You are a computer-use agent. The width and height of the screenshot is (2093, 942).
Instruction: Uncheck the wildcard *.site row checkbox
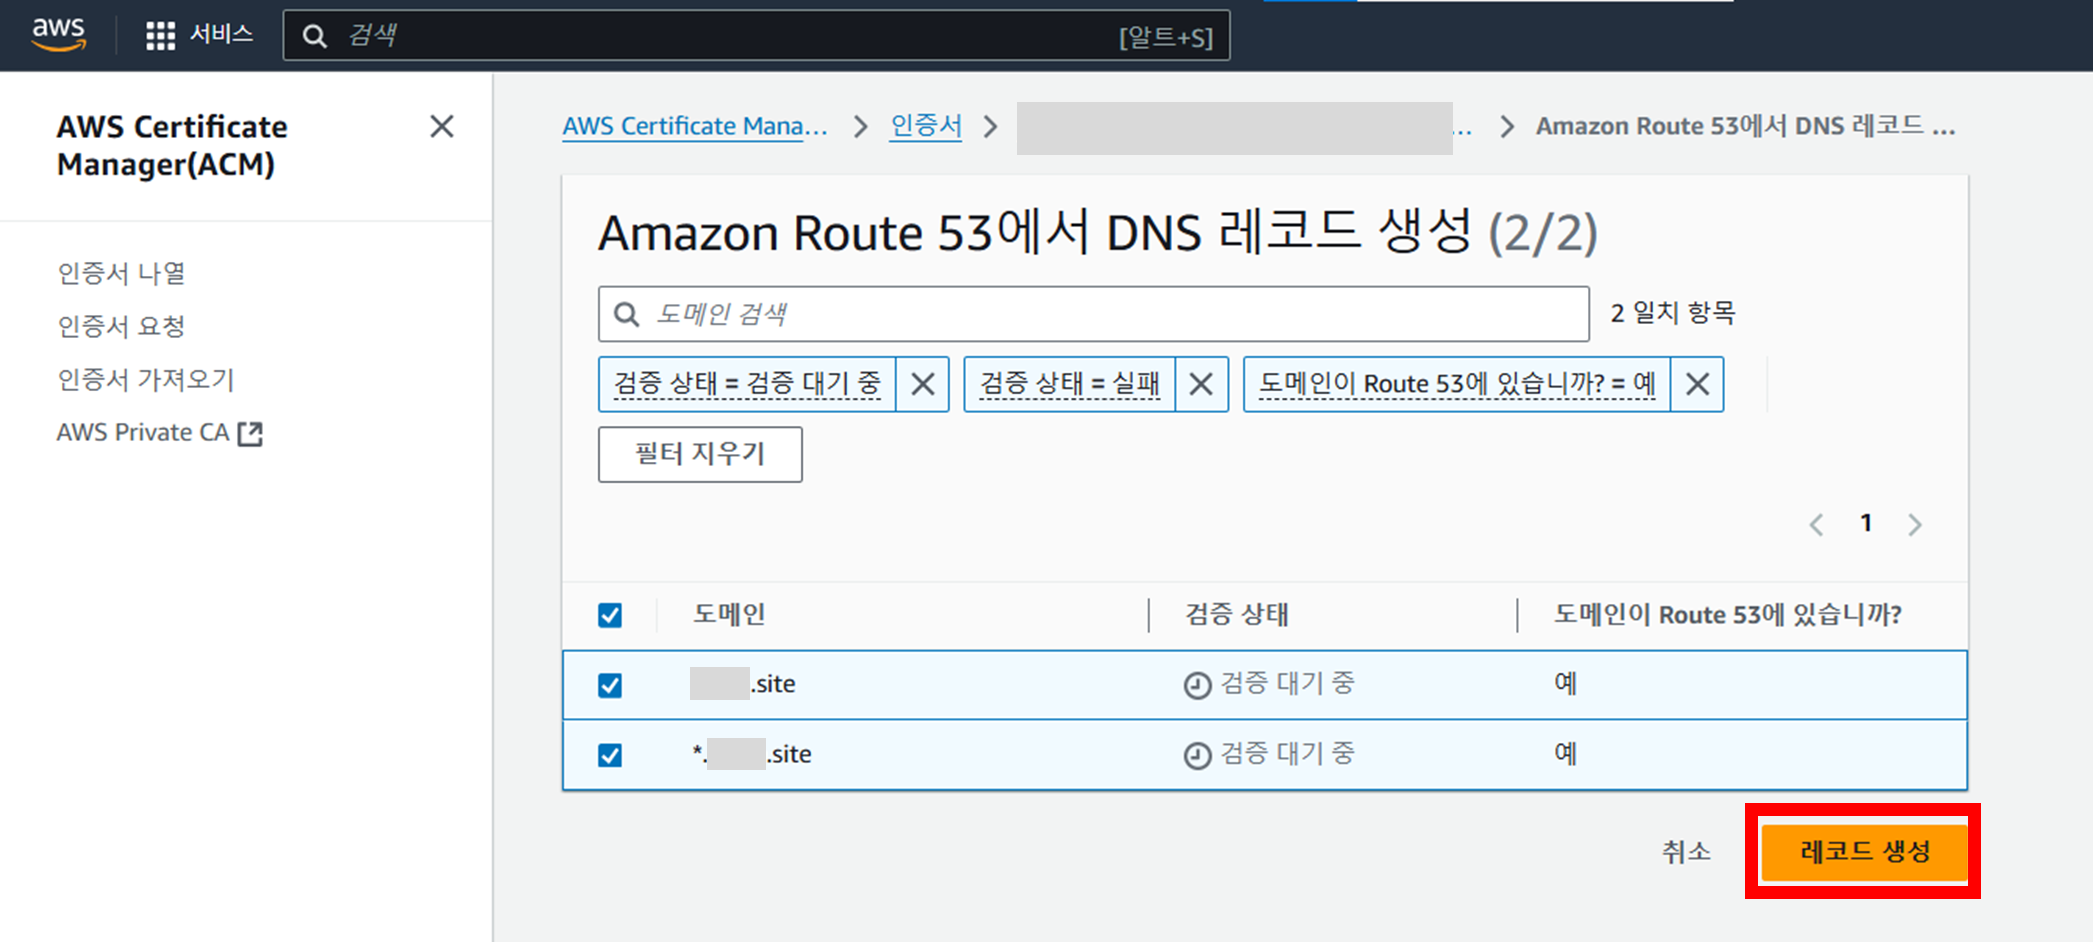(610, 755)
